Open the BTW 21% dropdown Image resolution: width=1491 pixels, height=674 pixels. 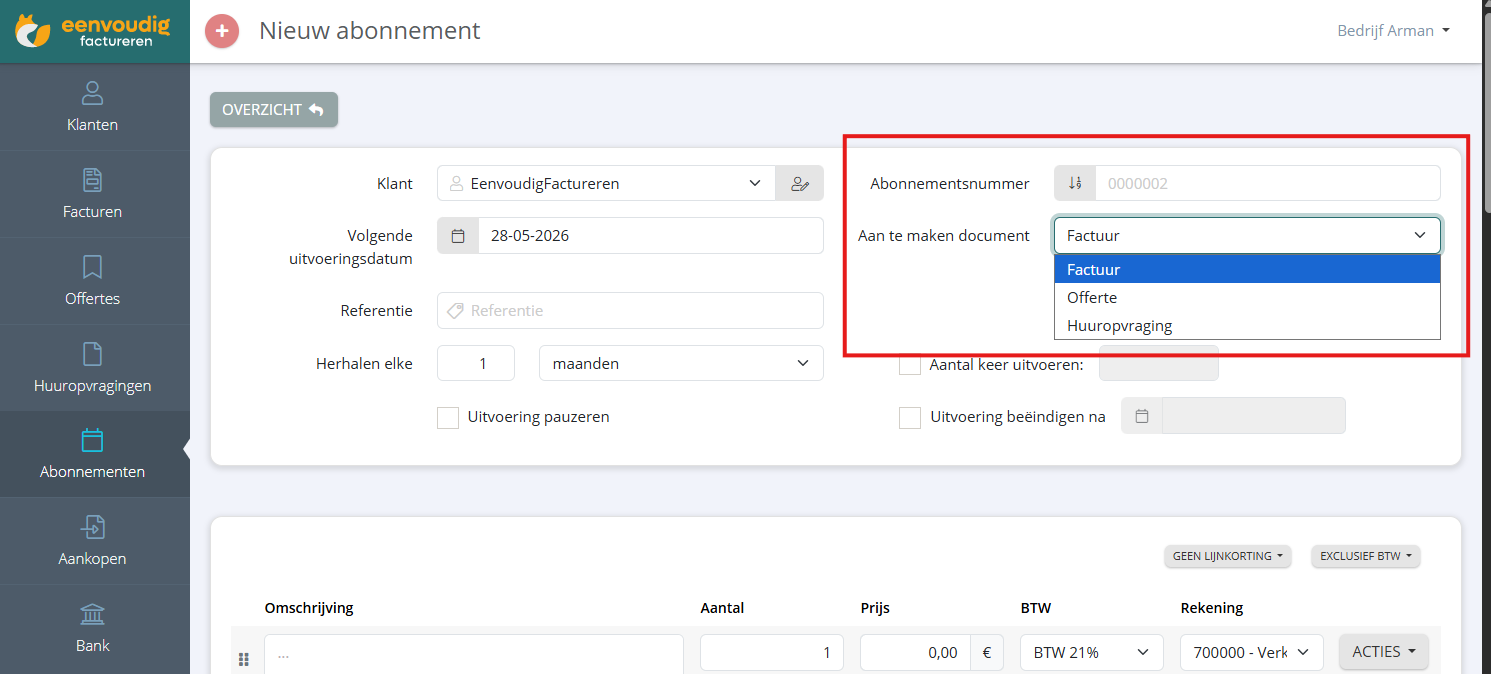1092,653
